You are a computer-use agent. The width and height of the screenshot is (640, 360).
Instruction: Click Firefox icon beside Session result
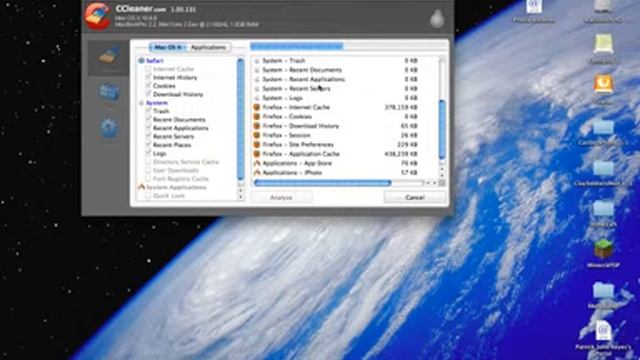[x=257, y=135]
